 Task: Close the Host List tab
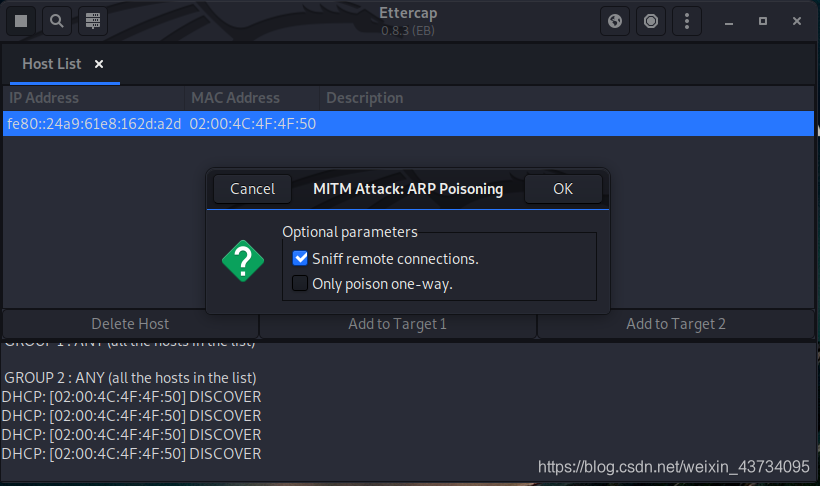[99, 64]
